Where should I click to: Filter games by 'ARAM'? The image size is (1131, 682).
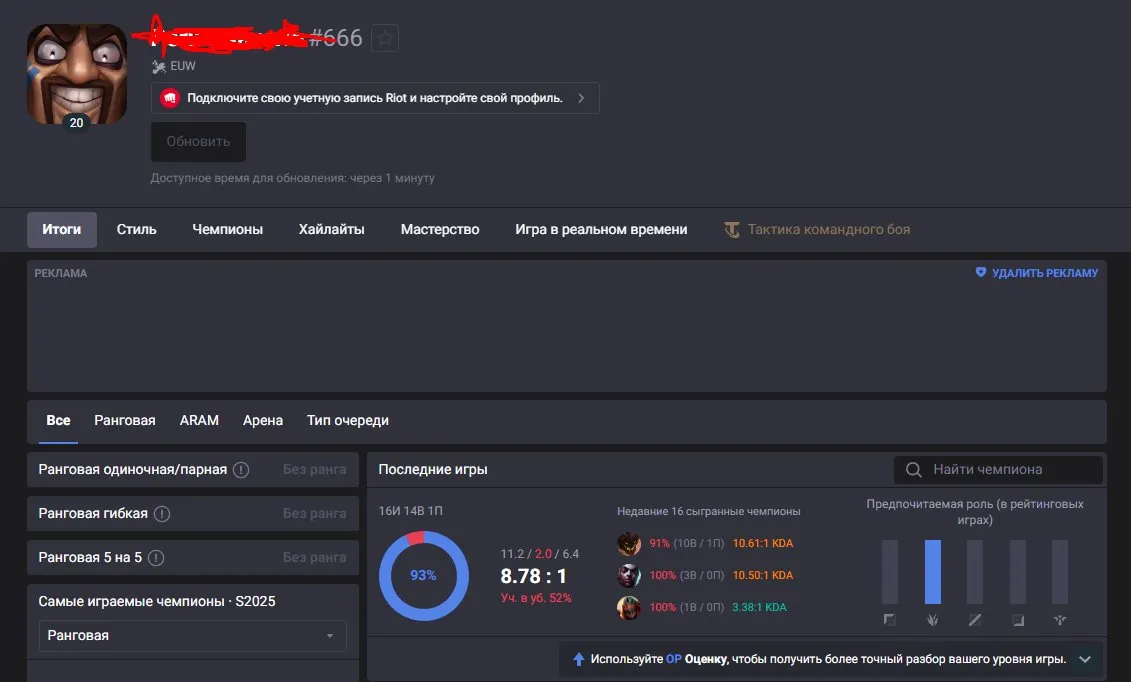(199, 420)
